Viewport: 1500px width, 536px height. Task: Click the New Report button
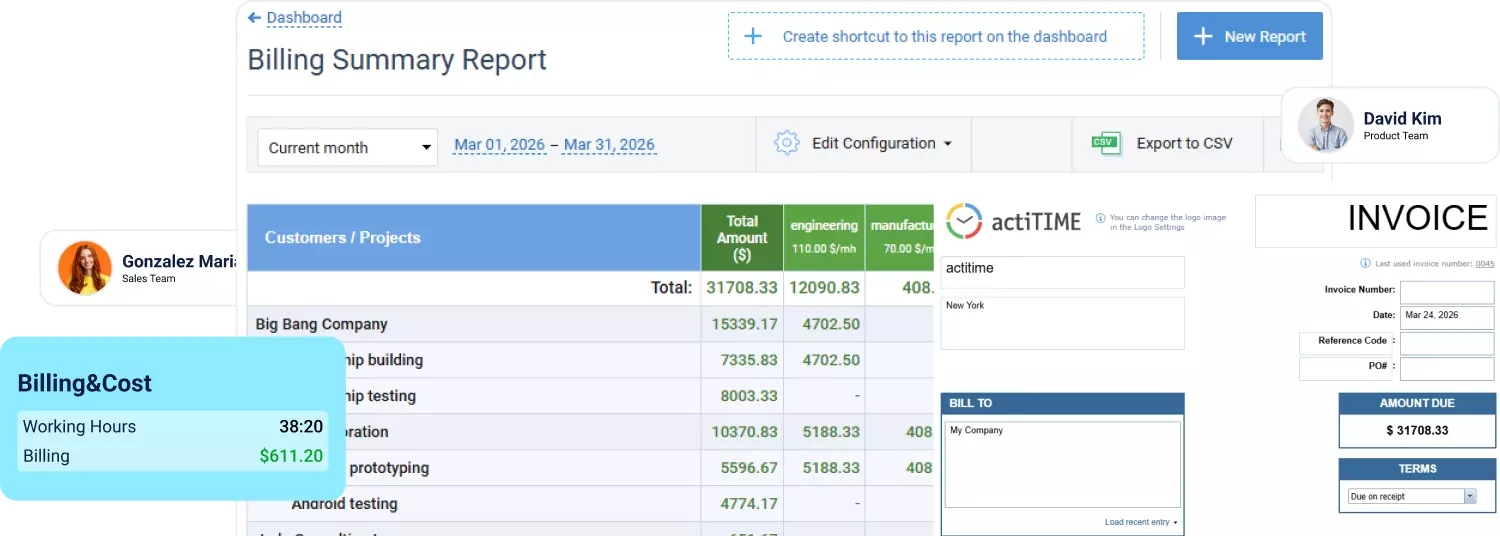pyautogui.click(x=1249, y=37)
